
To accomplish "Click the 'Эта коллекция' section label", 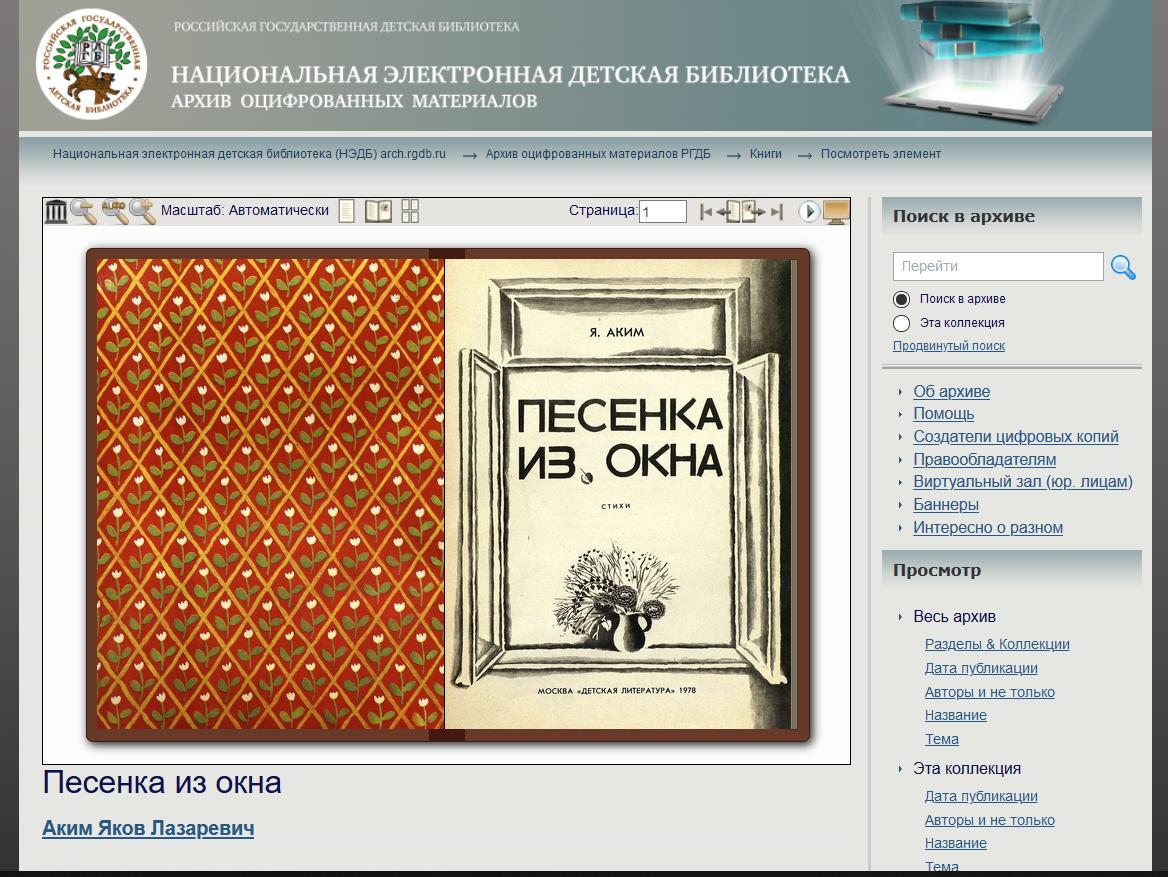I will point(967,768).
